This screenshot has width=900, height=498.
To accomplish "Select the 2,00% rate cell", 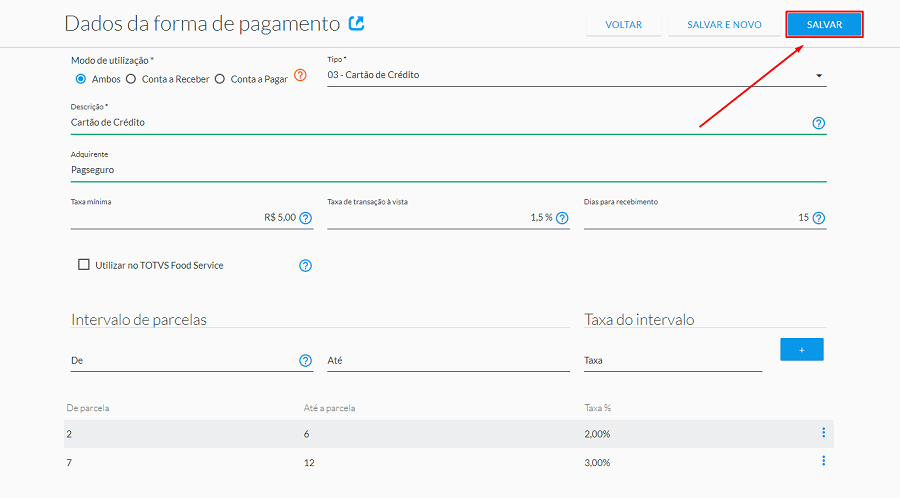I will (597, 434).
